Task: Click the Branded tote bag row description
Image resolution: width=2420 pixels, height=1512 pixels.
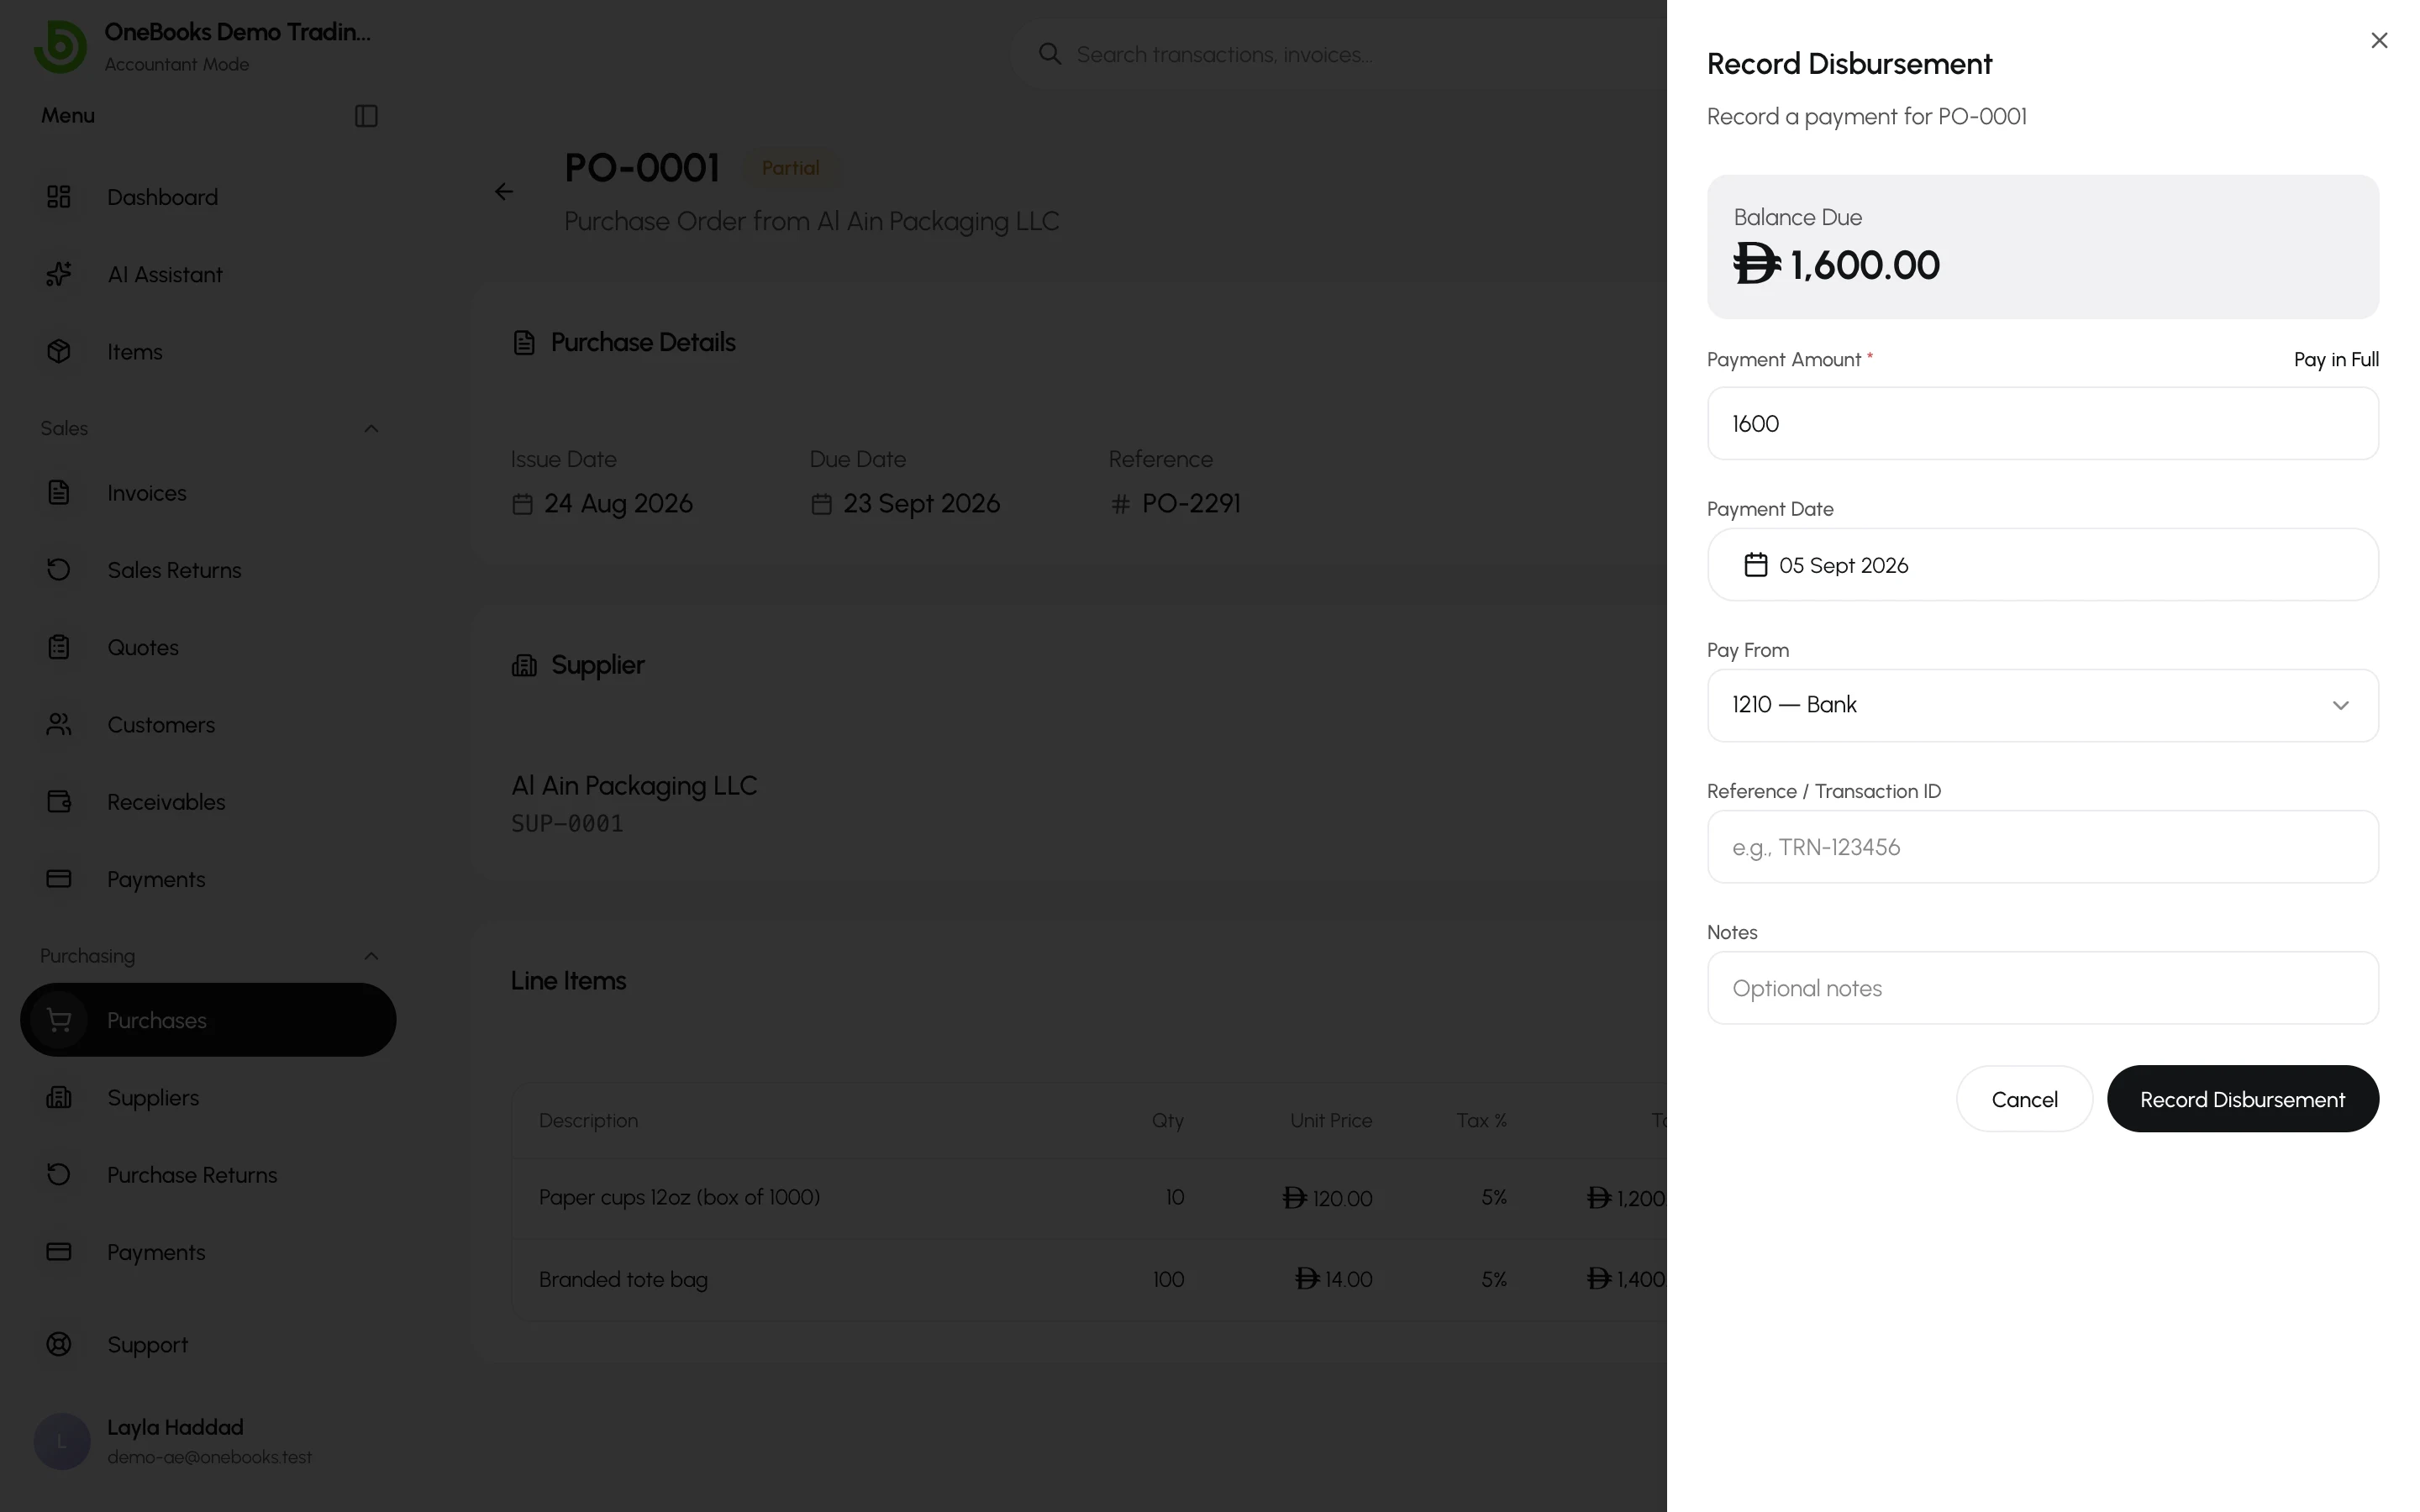Action: pyautogui.click(x=623, y=1279)
